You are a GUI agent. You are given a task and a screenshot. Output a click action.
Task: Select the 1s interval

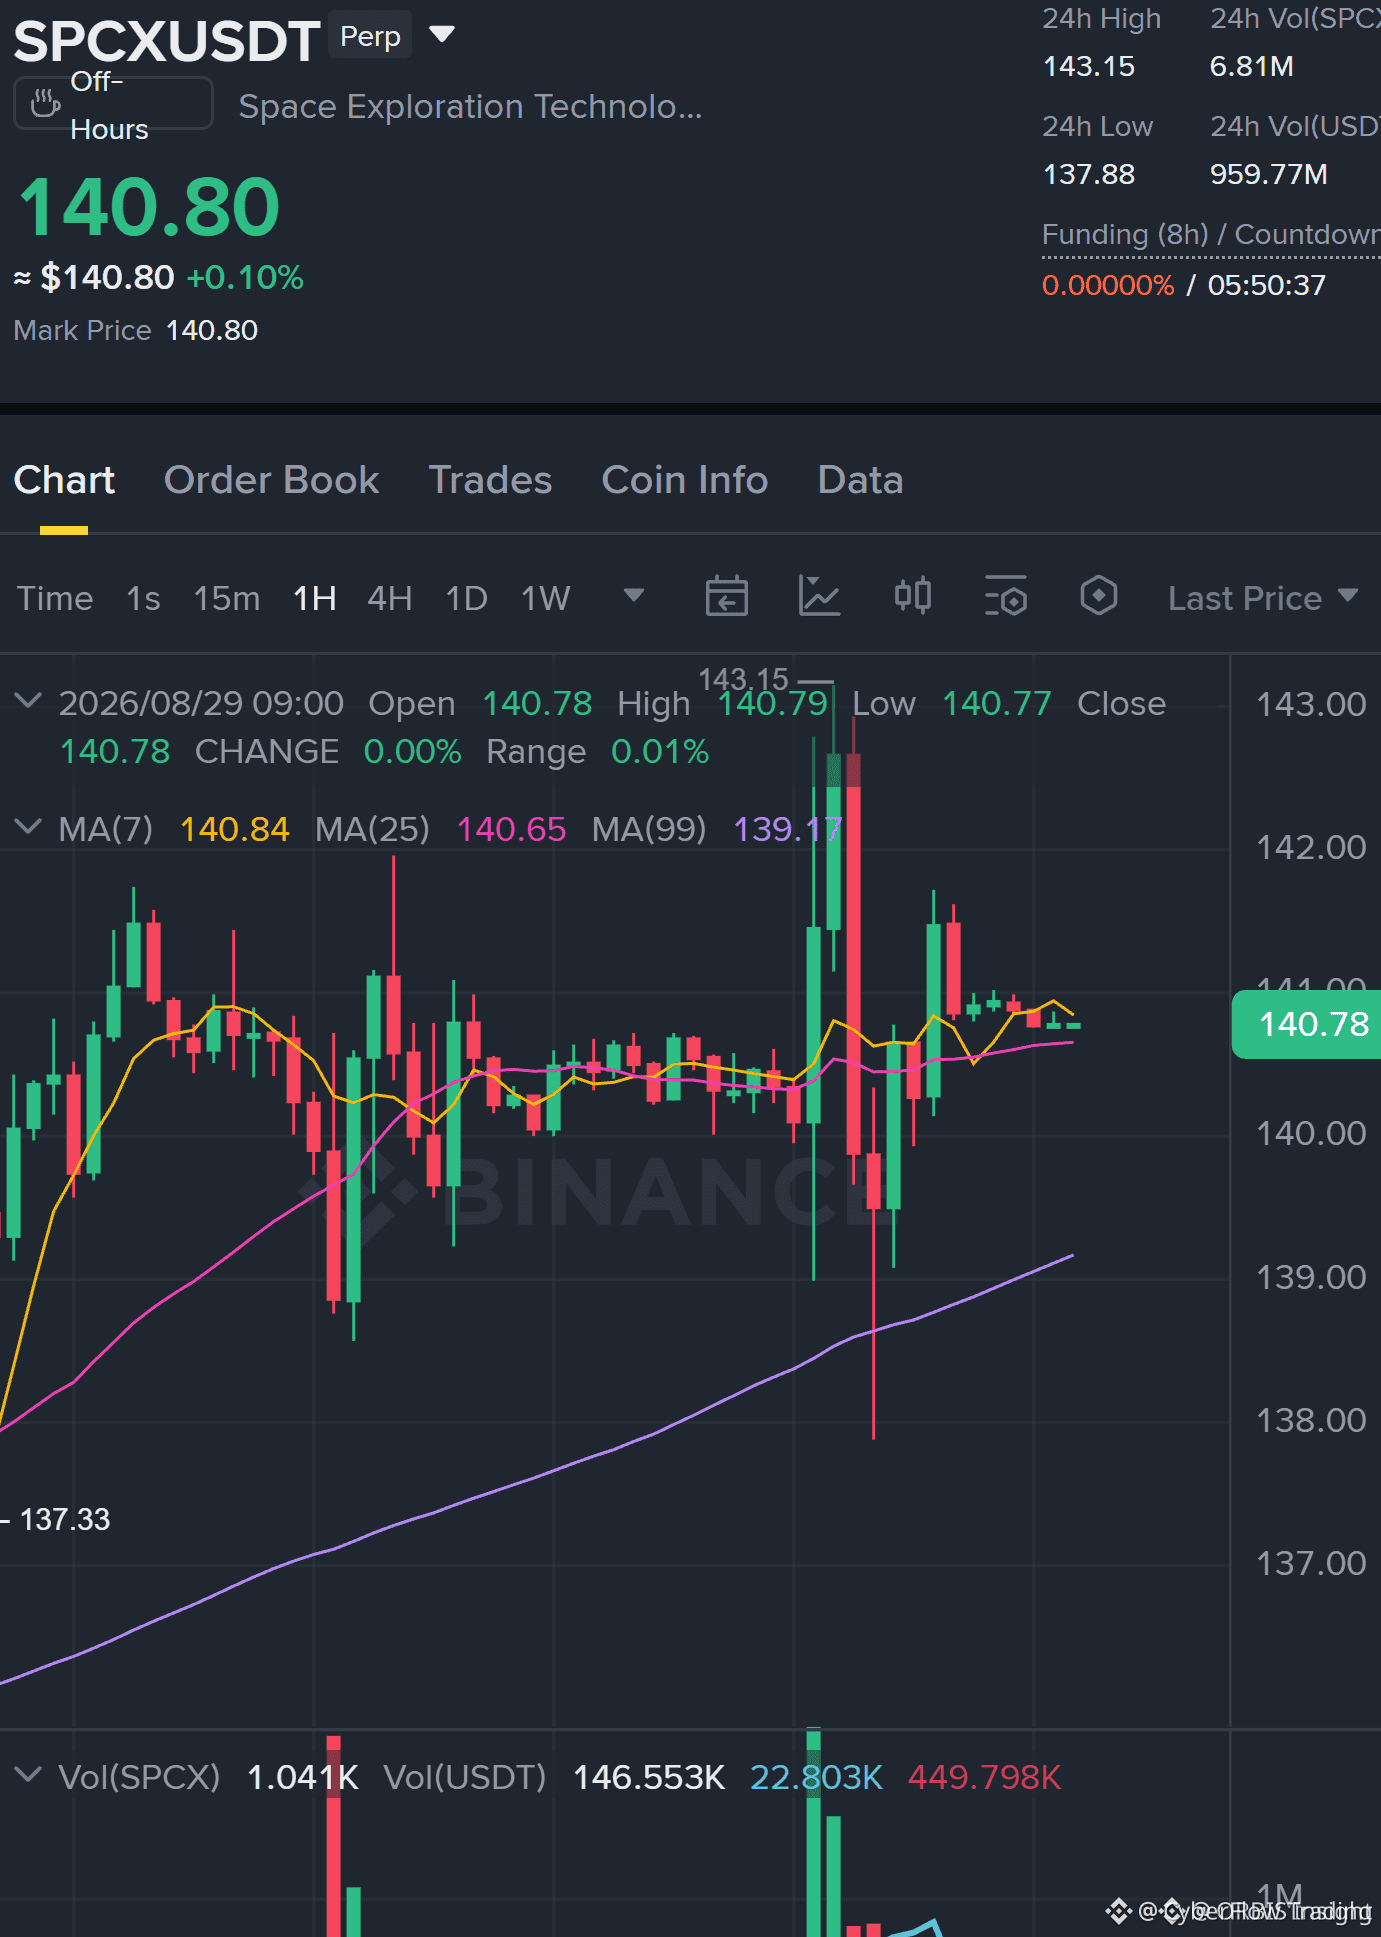(143, 598)
